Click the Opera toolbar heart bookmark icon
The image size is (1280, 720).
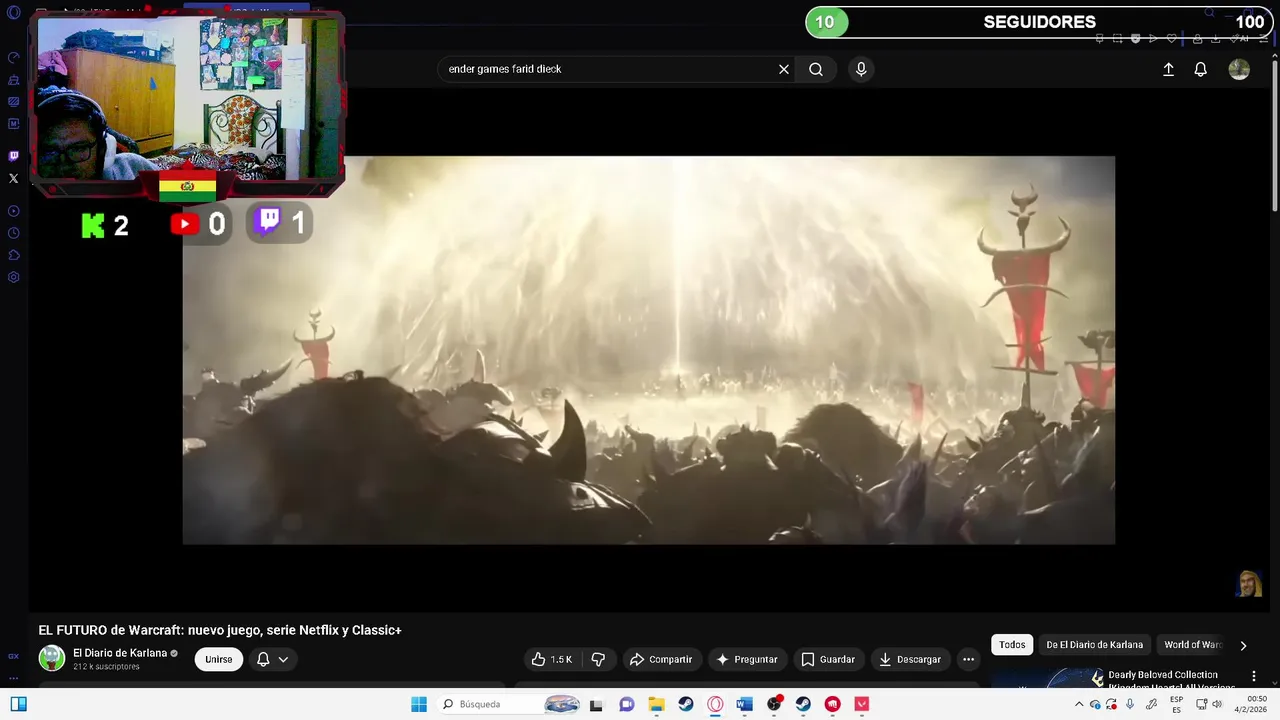1171,38
